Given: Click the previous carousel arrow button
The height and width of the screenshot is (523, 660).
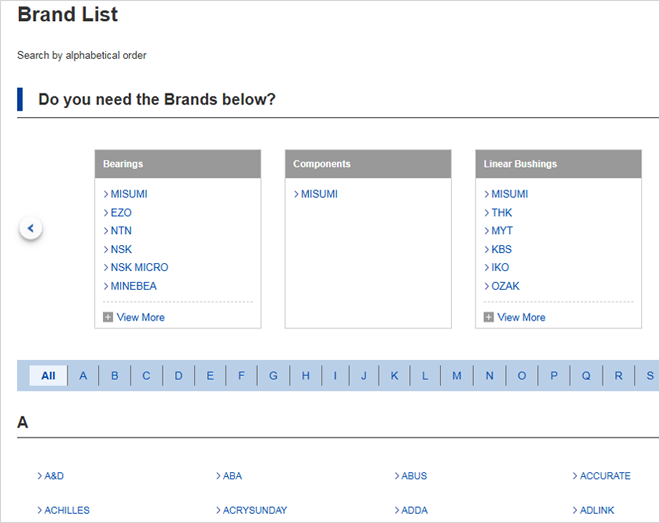Looking at the screenshot, I should (x=31, y=229).
